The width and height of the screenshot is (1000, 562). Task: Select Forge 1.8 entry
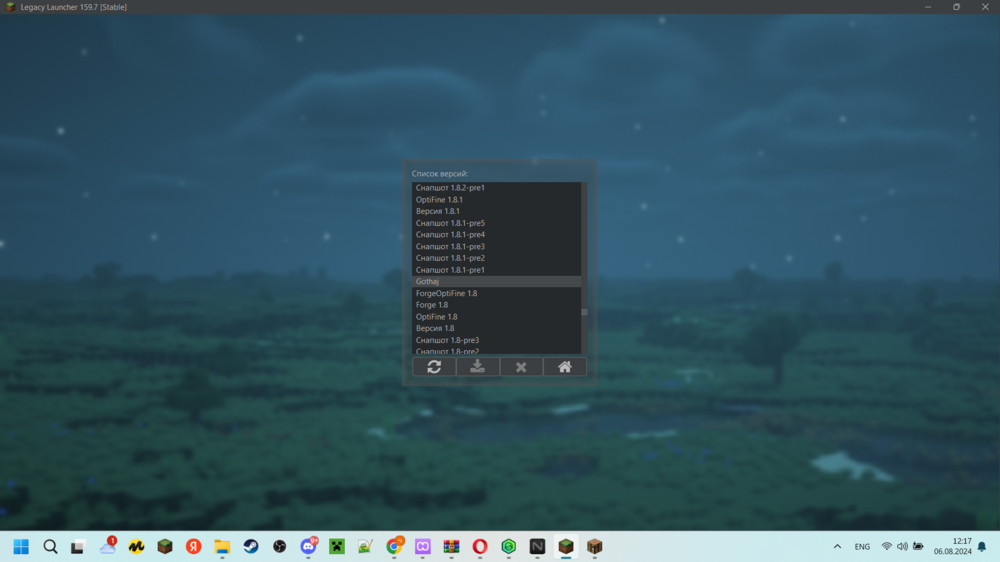[x=496, y=305]
